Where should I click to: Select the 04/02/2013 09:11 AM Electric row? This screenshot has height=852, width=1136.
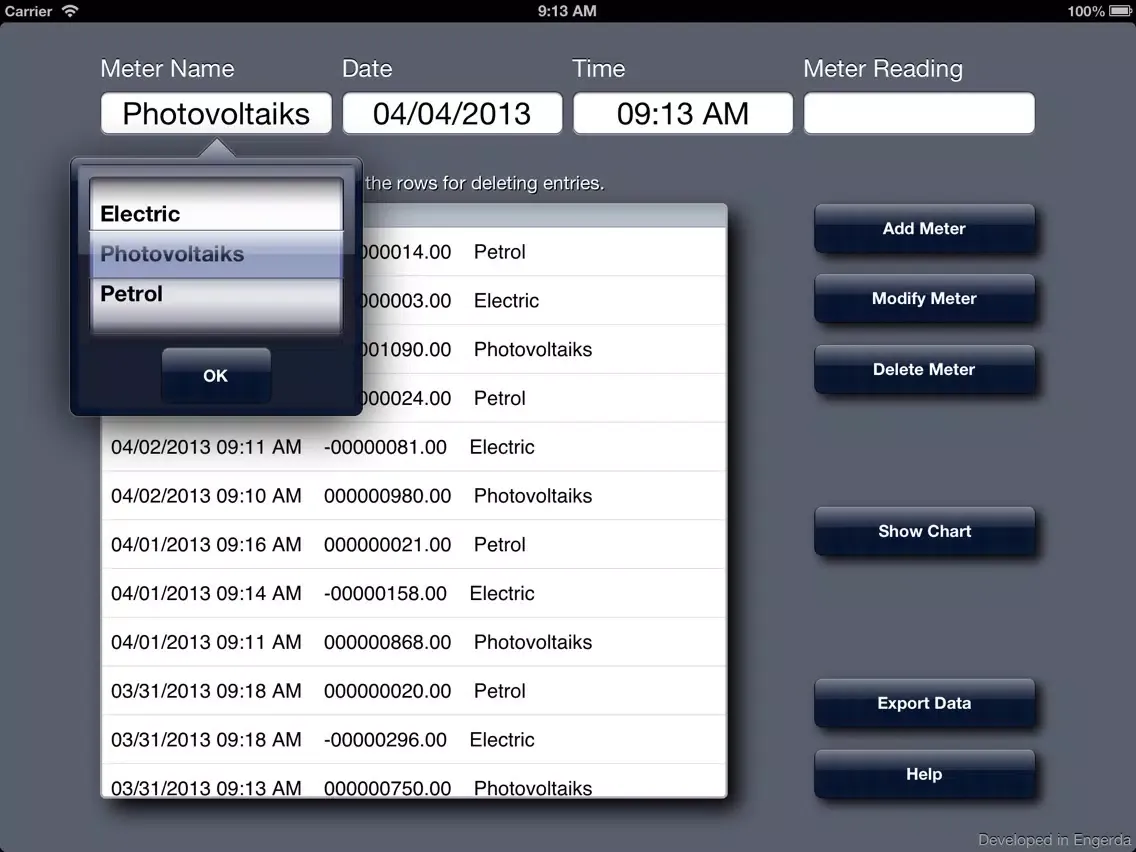(414, 446)
